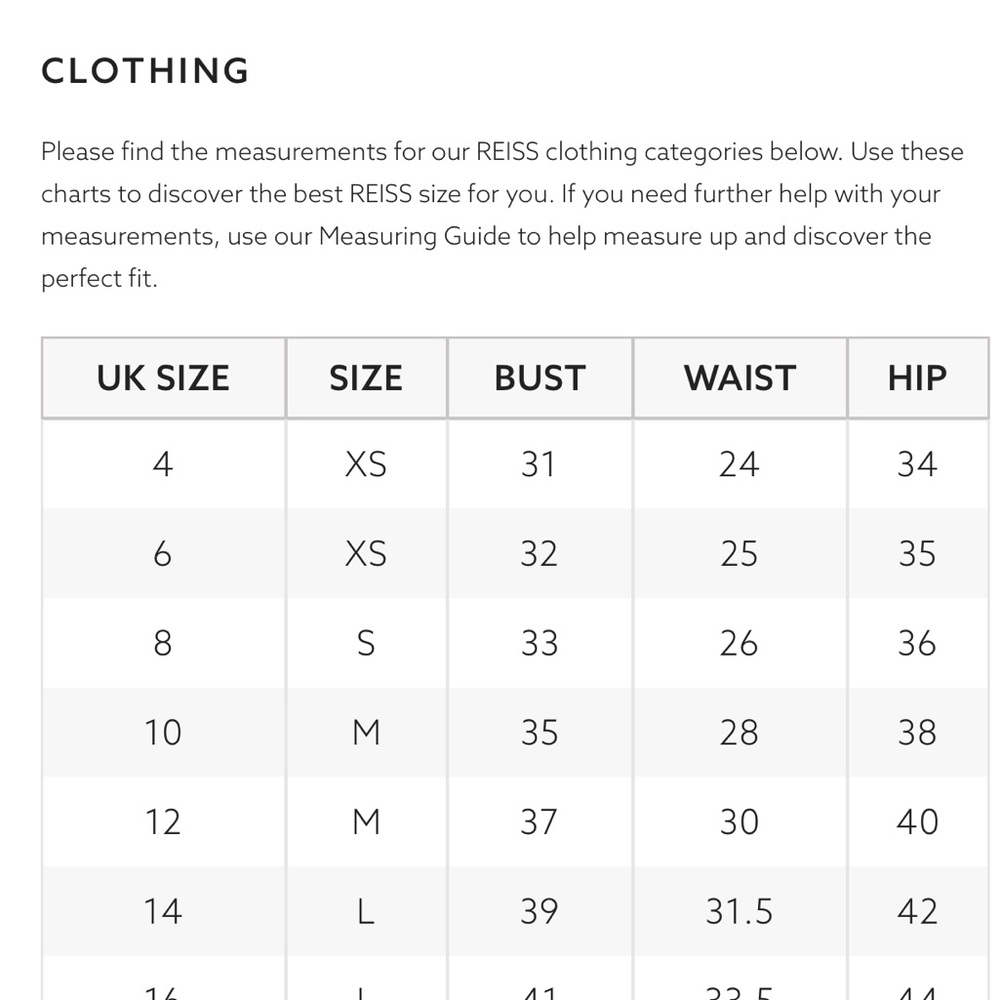
Task: Click the CLOTHING heading
Action: pyautogui.click(x=145, y=71)
